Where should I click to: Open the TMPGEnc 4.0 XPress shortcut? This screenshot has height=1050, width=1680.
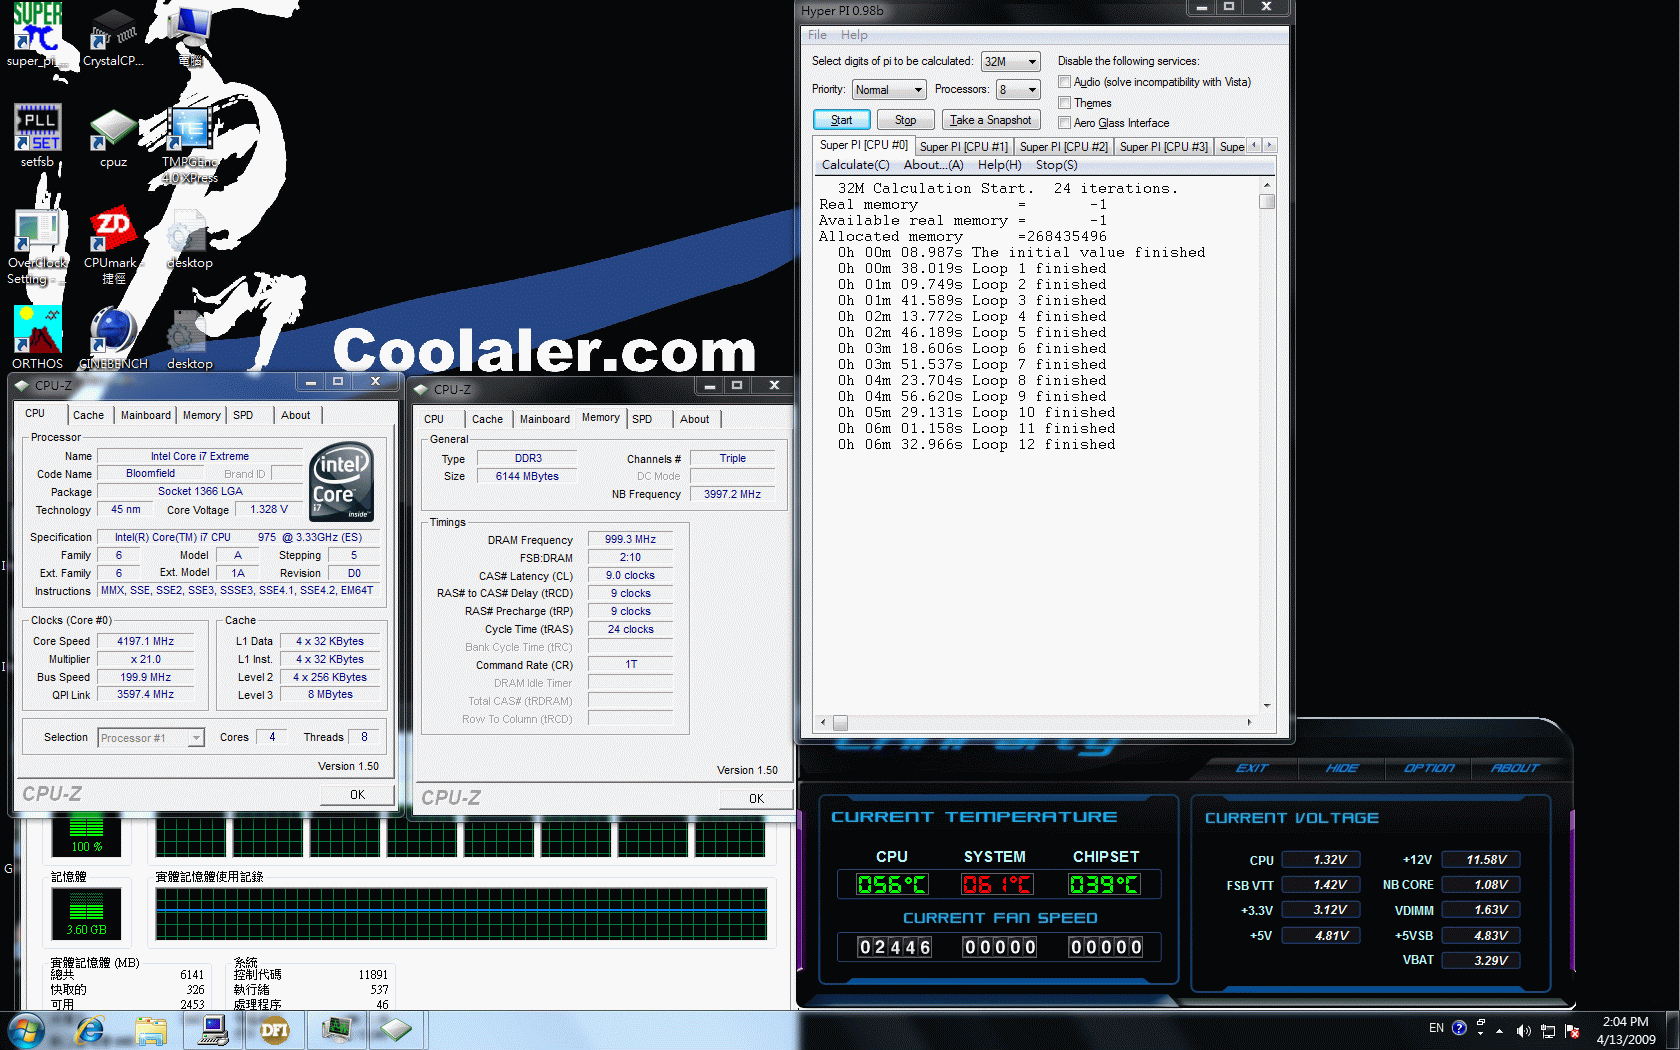point(189,145)
